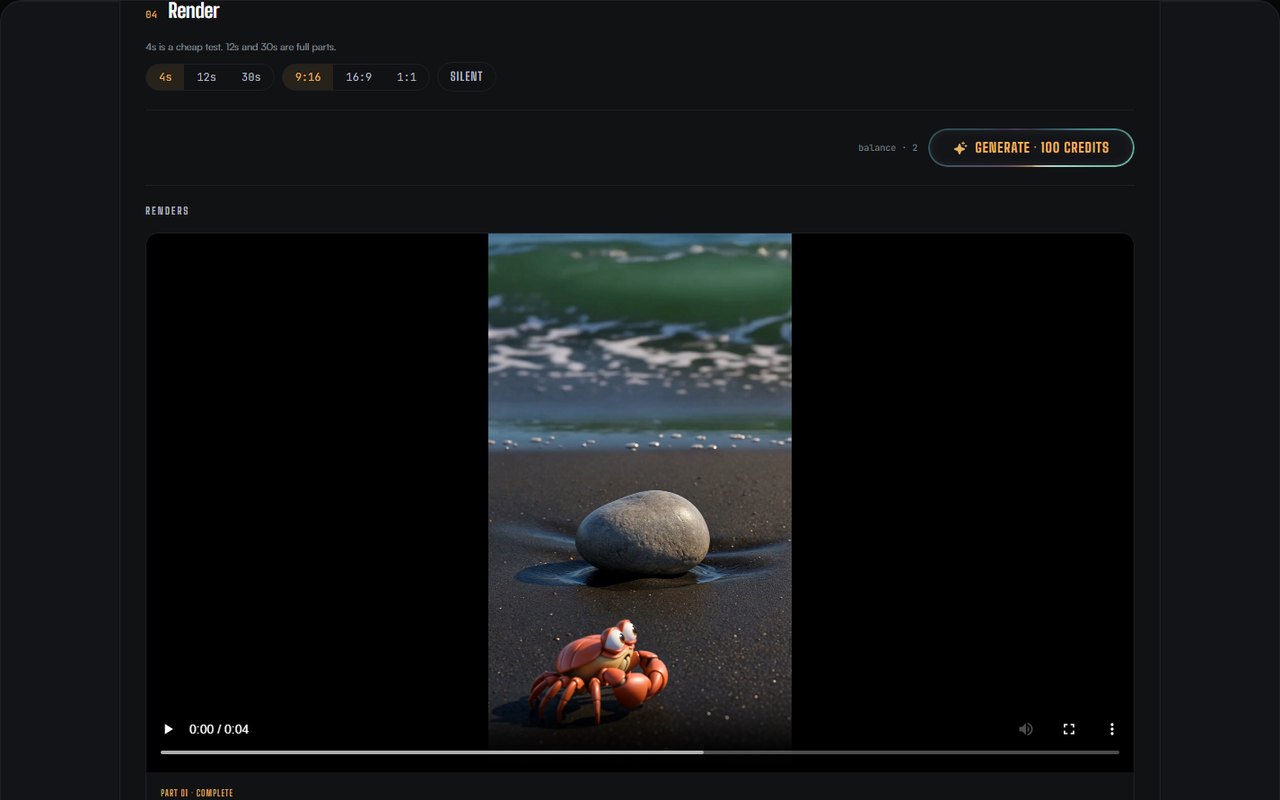Screen dimensions: 1280x800
Task: Enter fullscreen mode for the video
Action: tap(1069, 729)
